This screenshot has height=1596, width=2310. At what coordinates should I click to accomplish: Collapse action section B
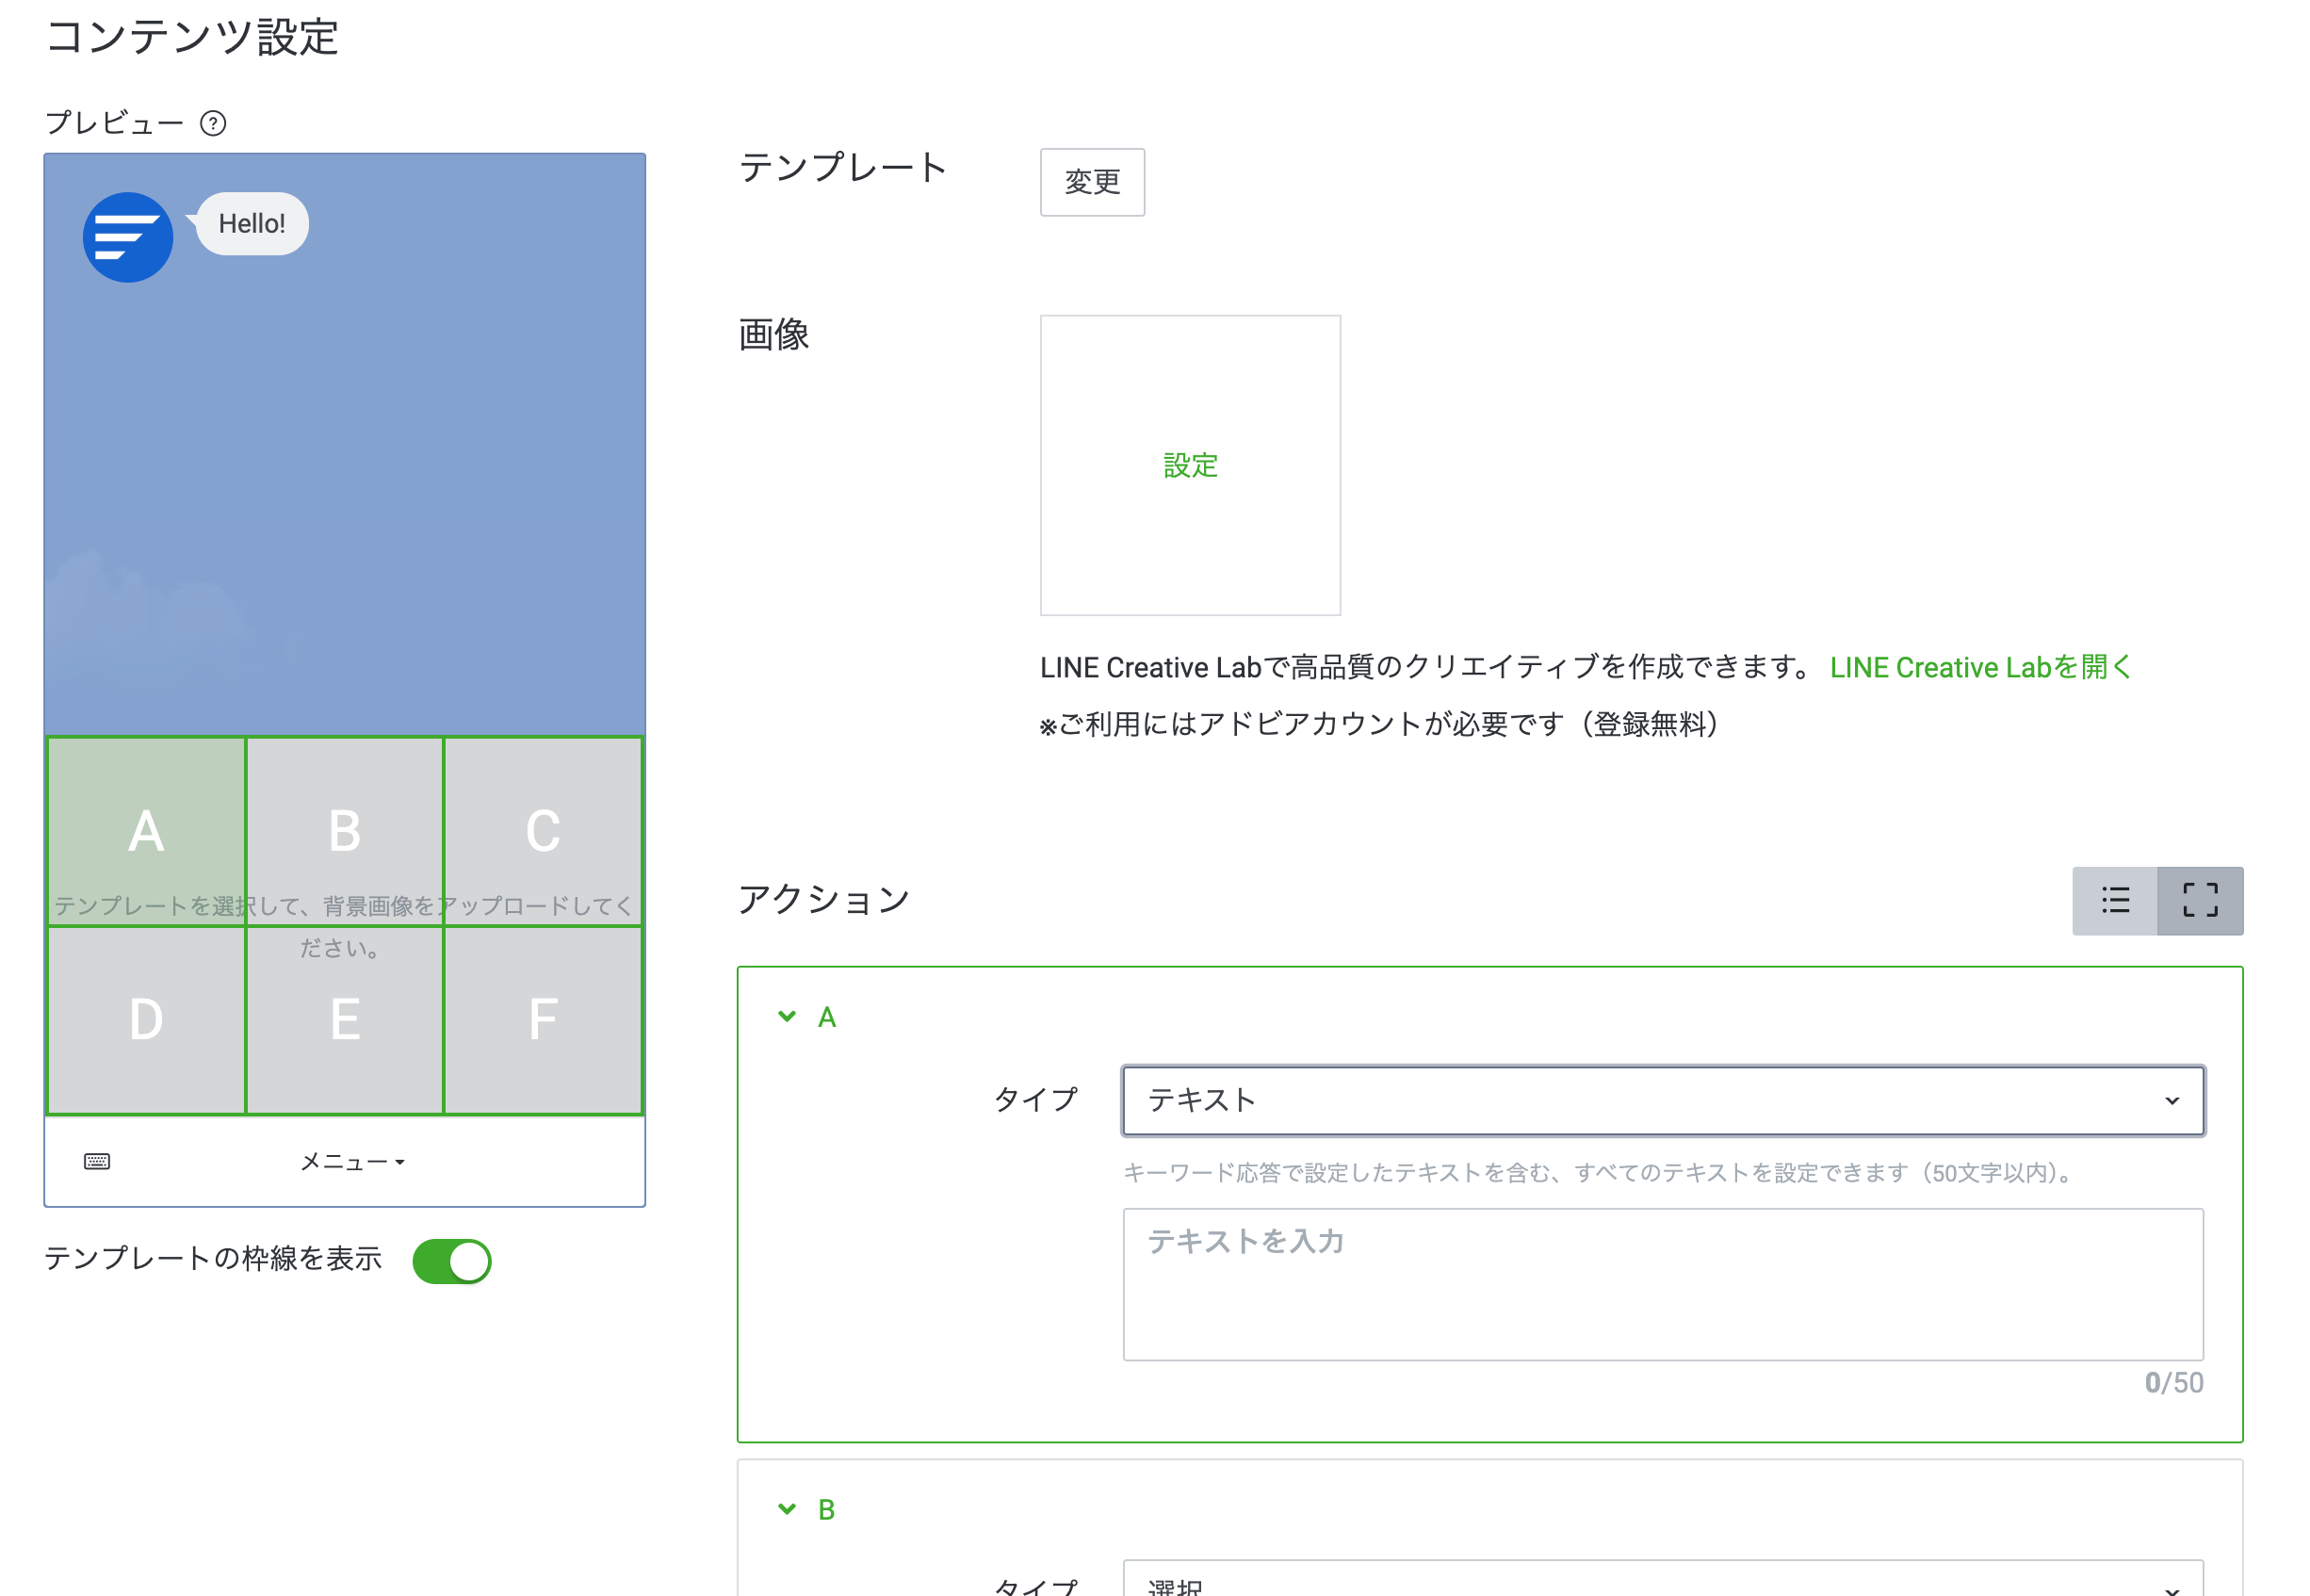click(786, 1508)
